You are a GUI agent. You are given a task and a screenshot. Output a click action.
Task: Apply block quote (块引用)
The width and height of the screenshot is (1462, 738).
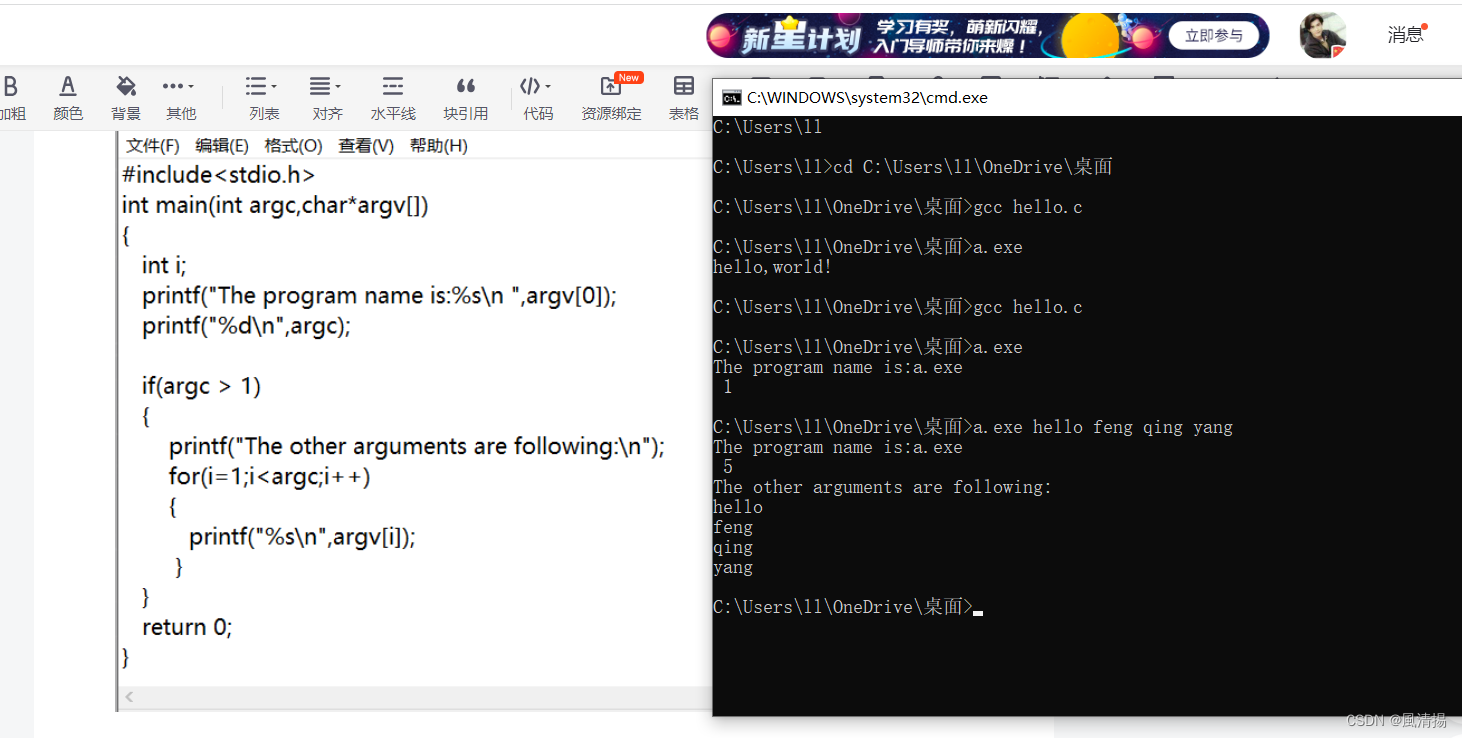coord(466,98)
